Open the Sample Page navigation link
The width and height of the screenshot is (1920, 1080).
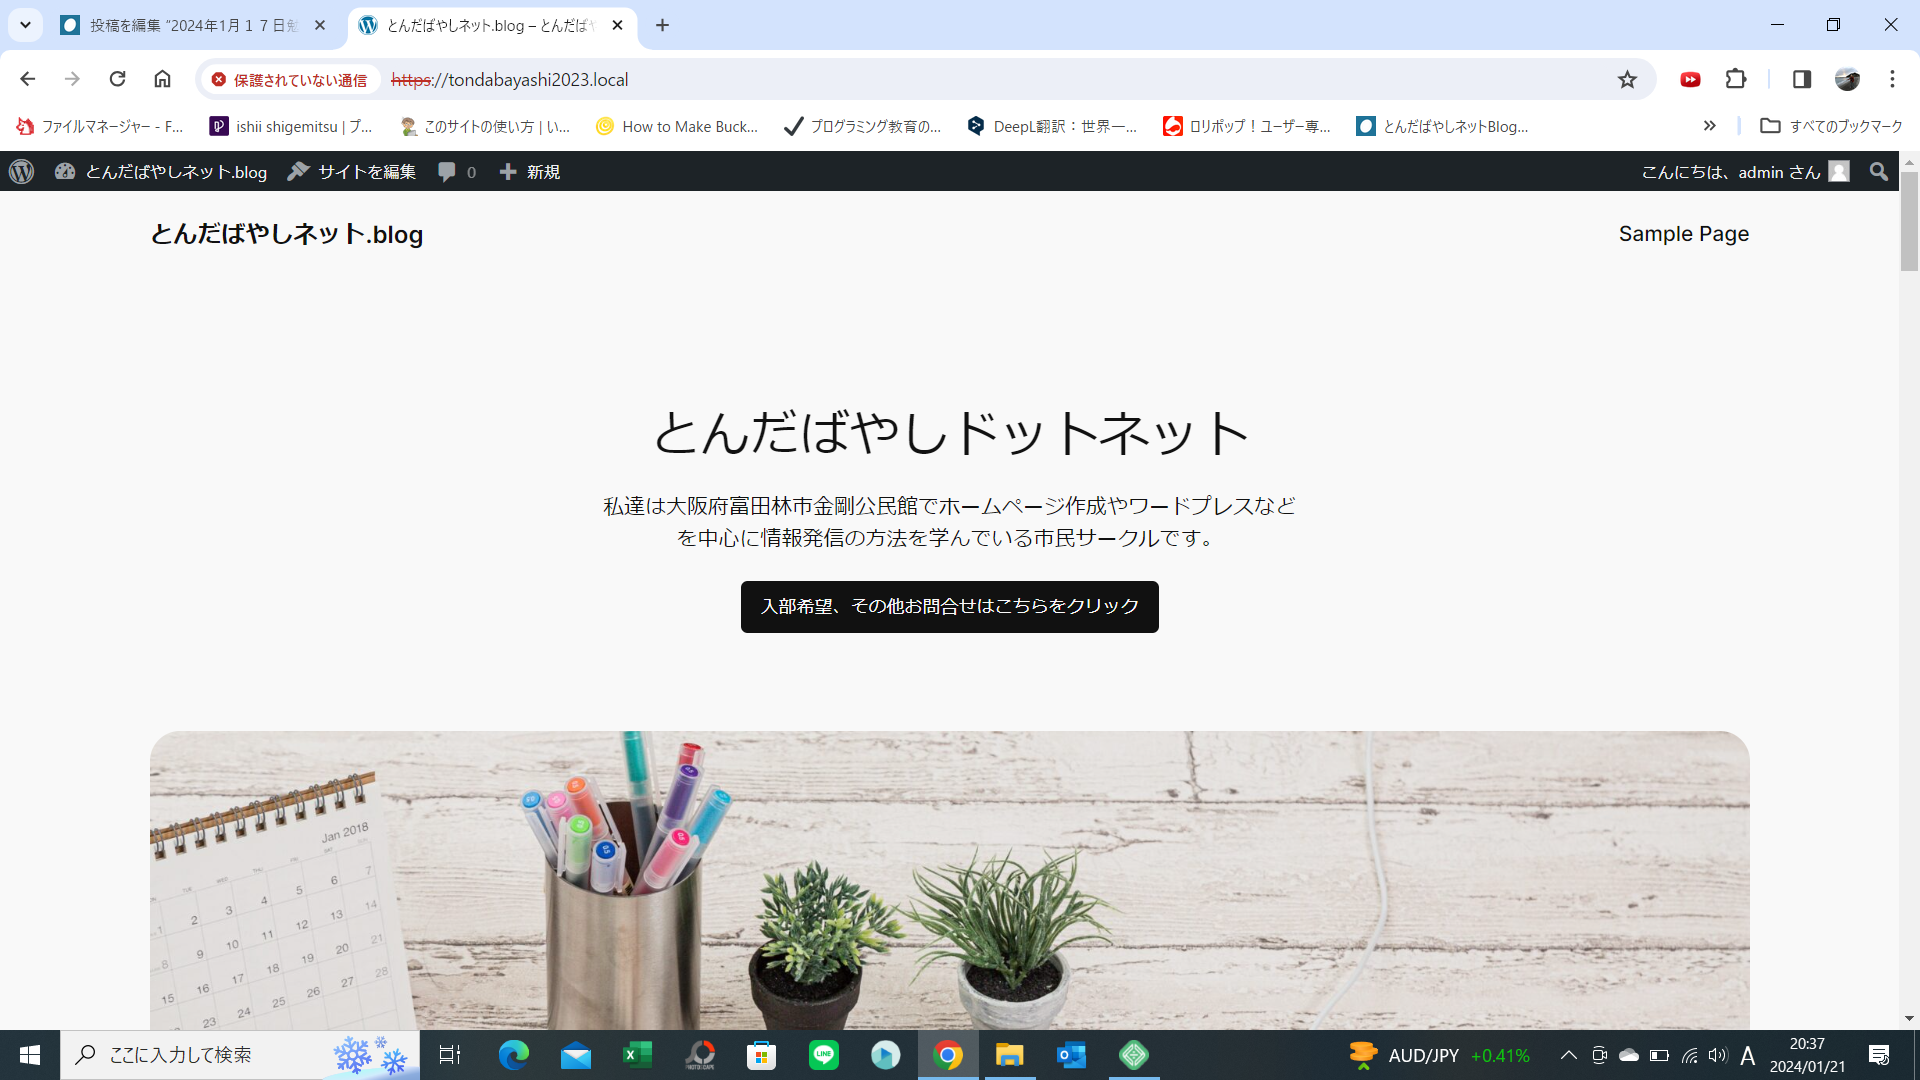point(1683,234)
